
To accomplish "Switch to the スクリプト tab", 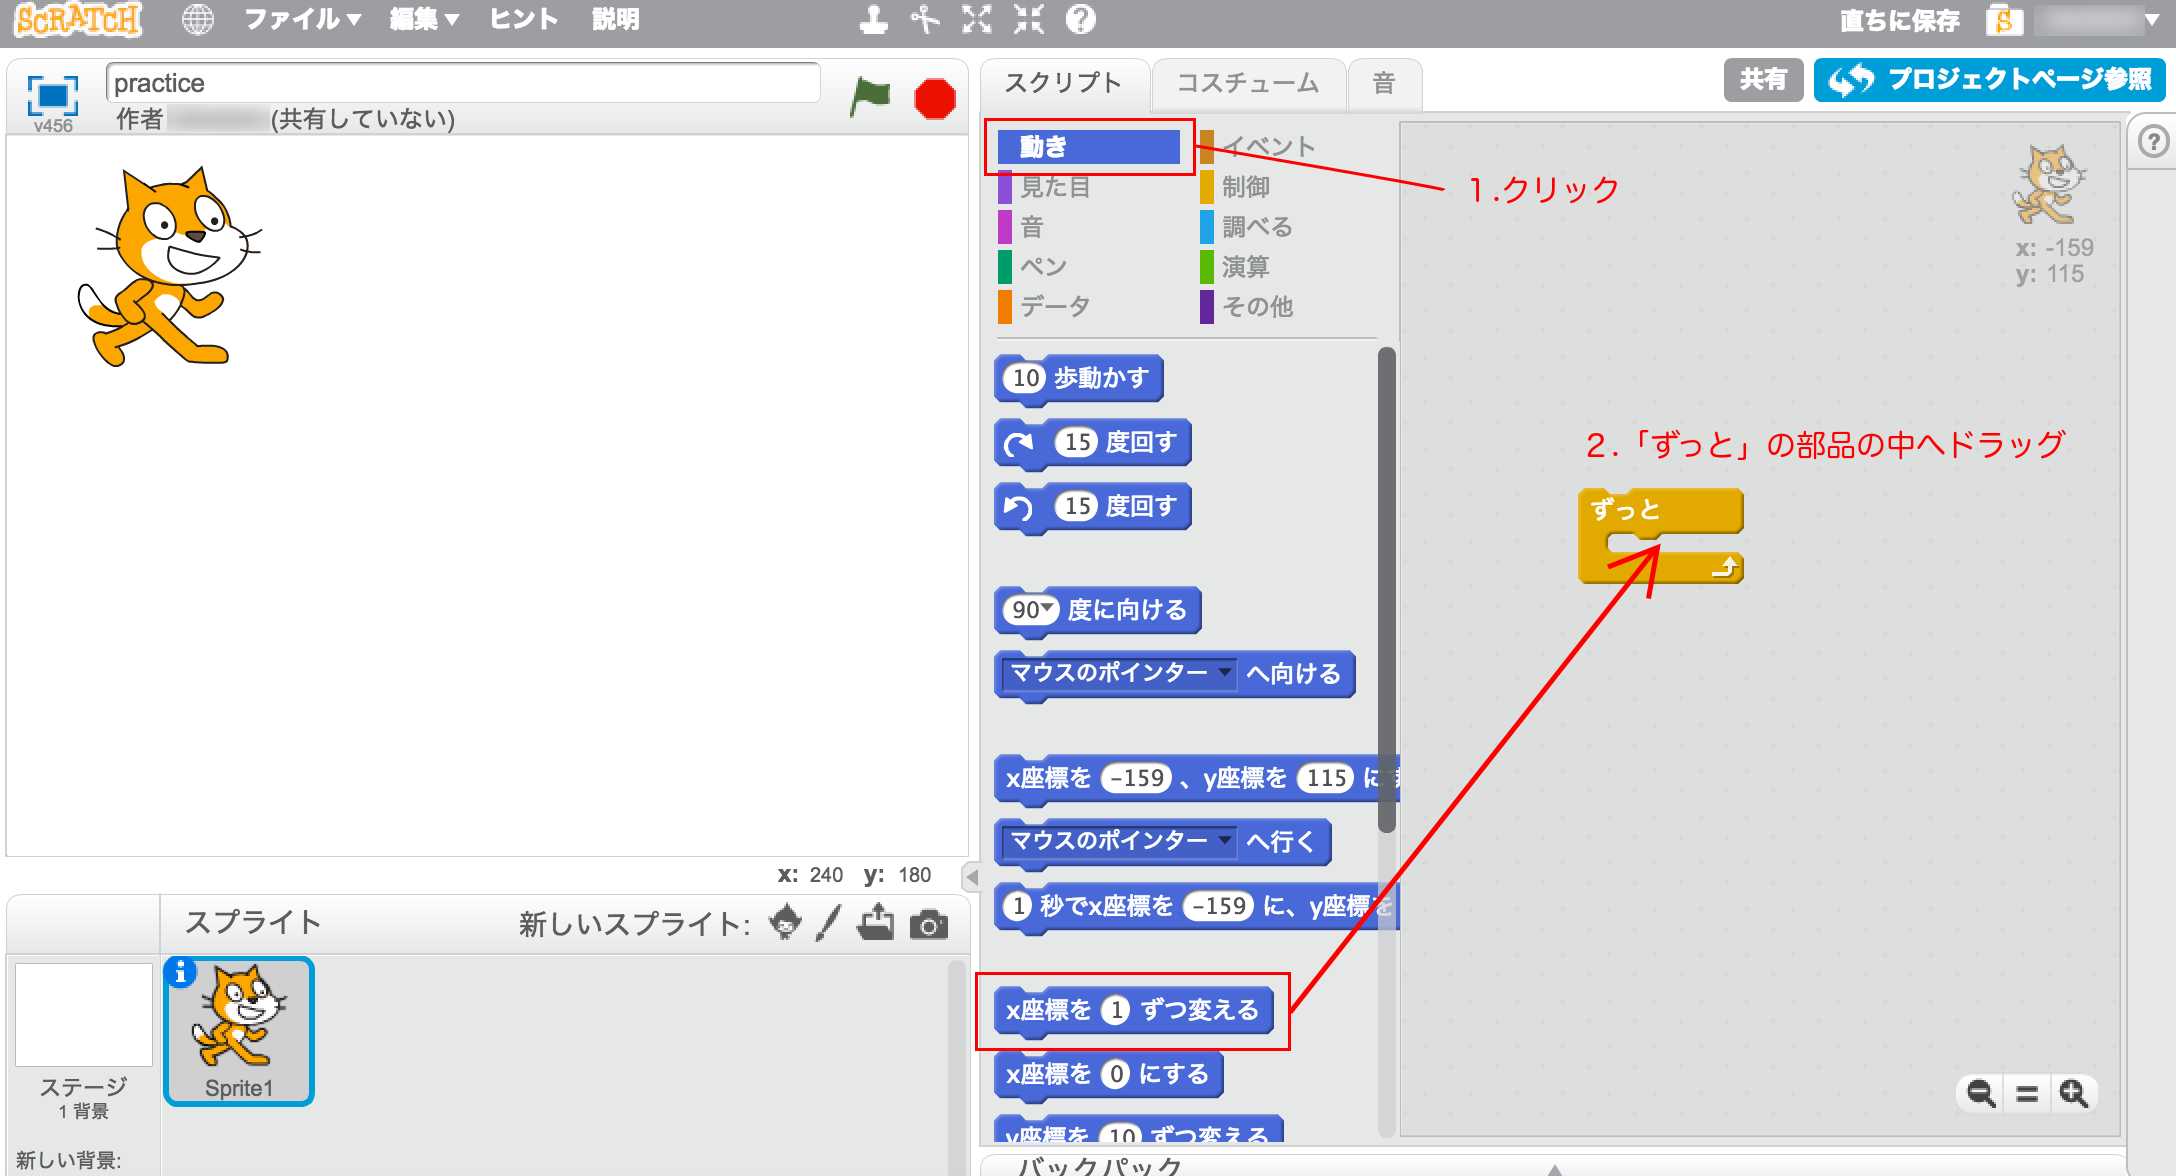I will point(1063,83).
